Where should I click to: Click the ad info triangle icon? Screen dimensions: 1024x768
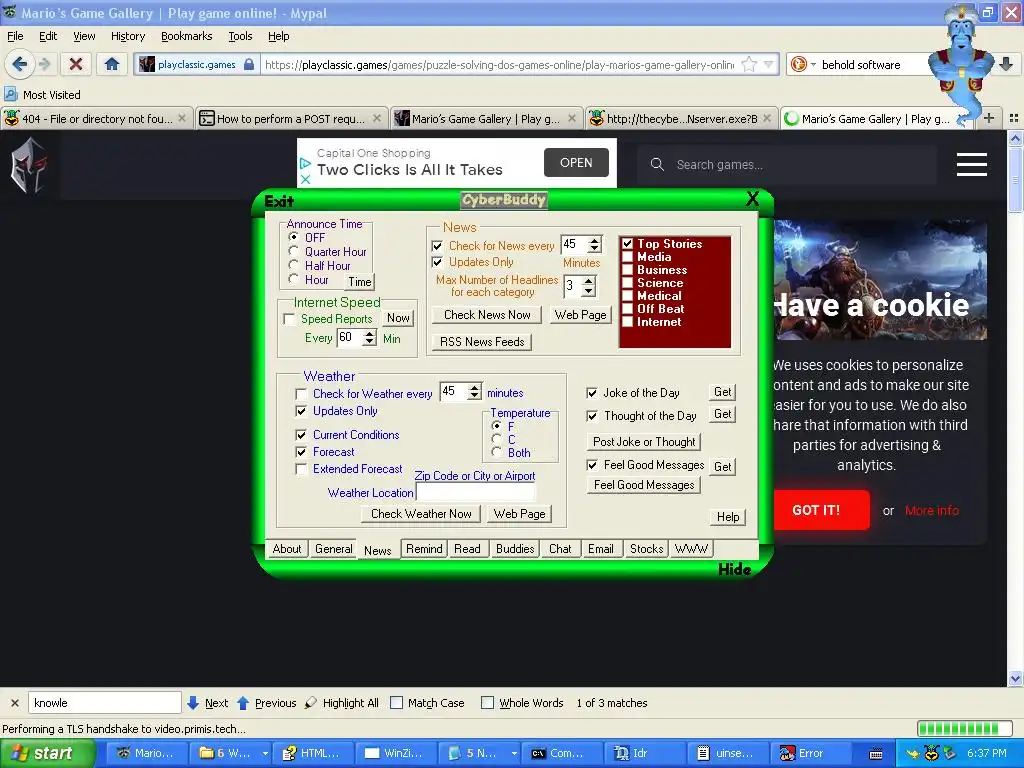[305, 163]
